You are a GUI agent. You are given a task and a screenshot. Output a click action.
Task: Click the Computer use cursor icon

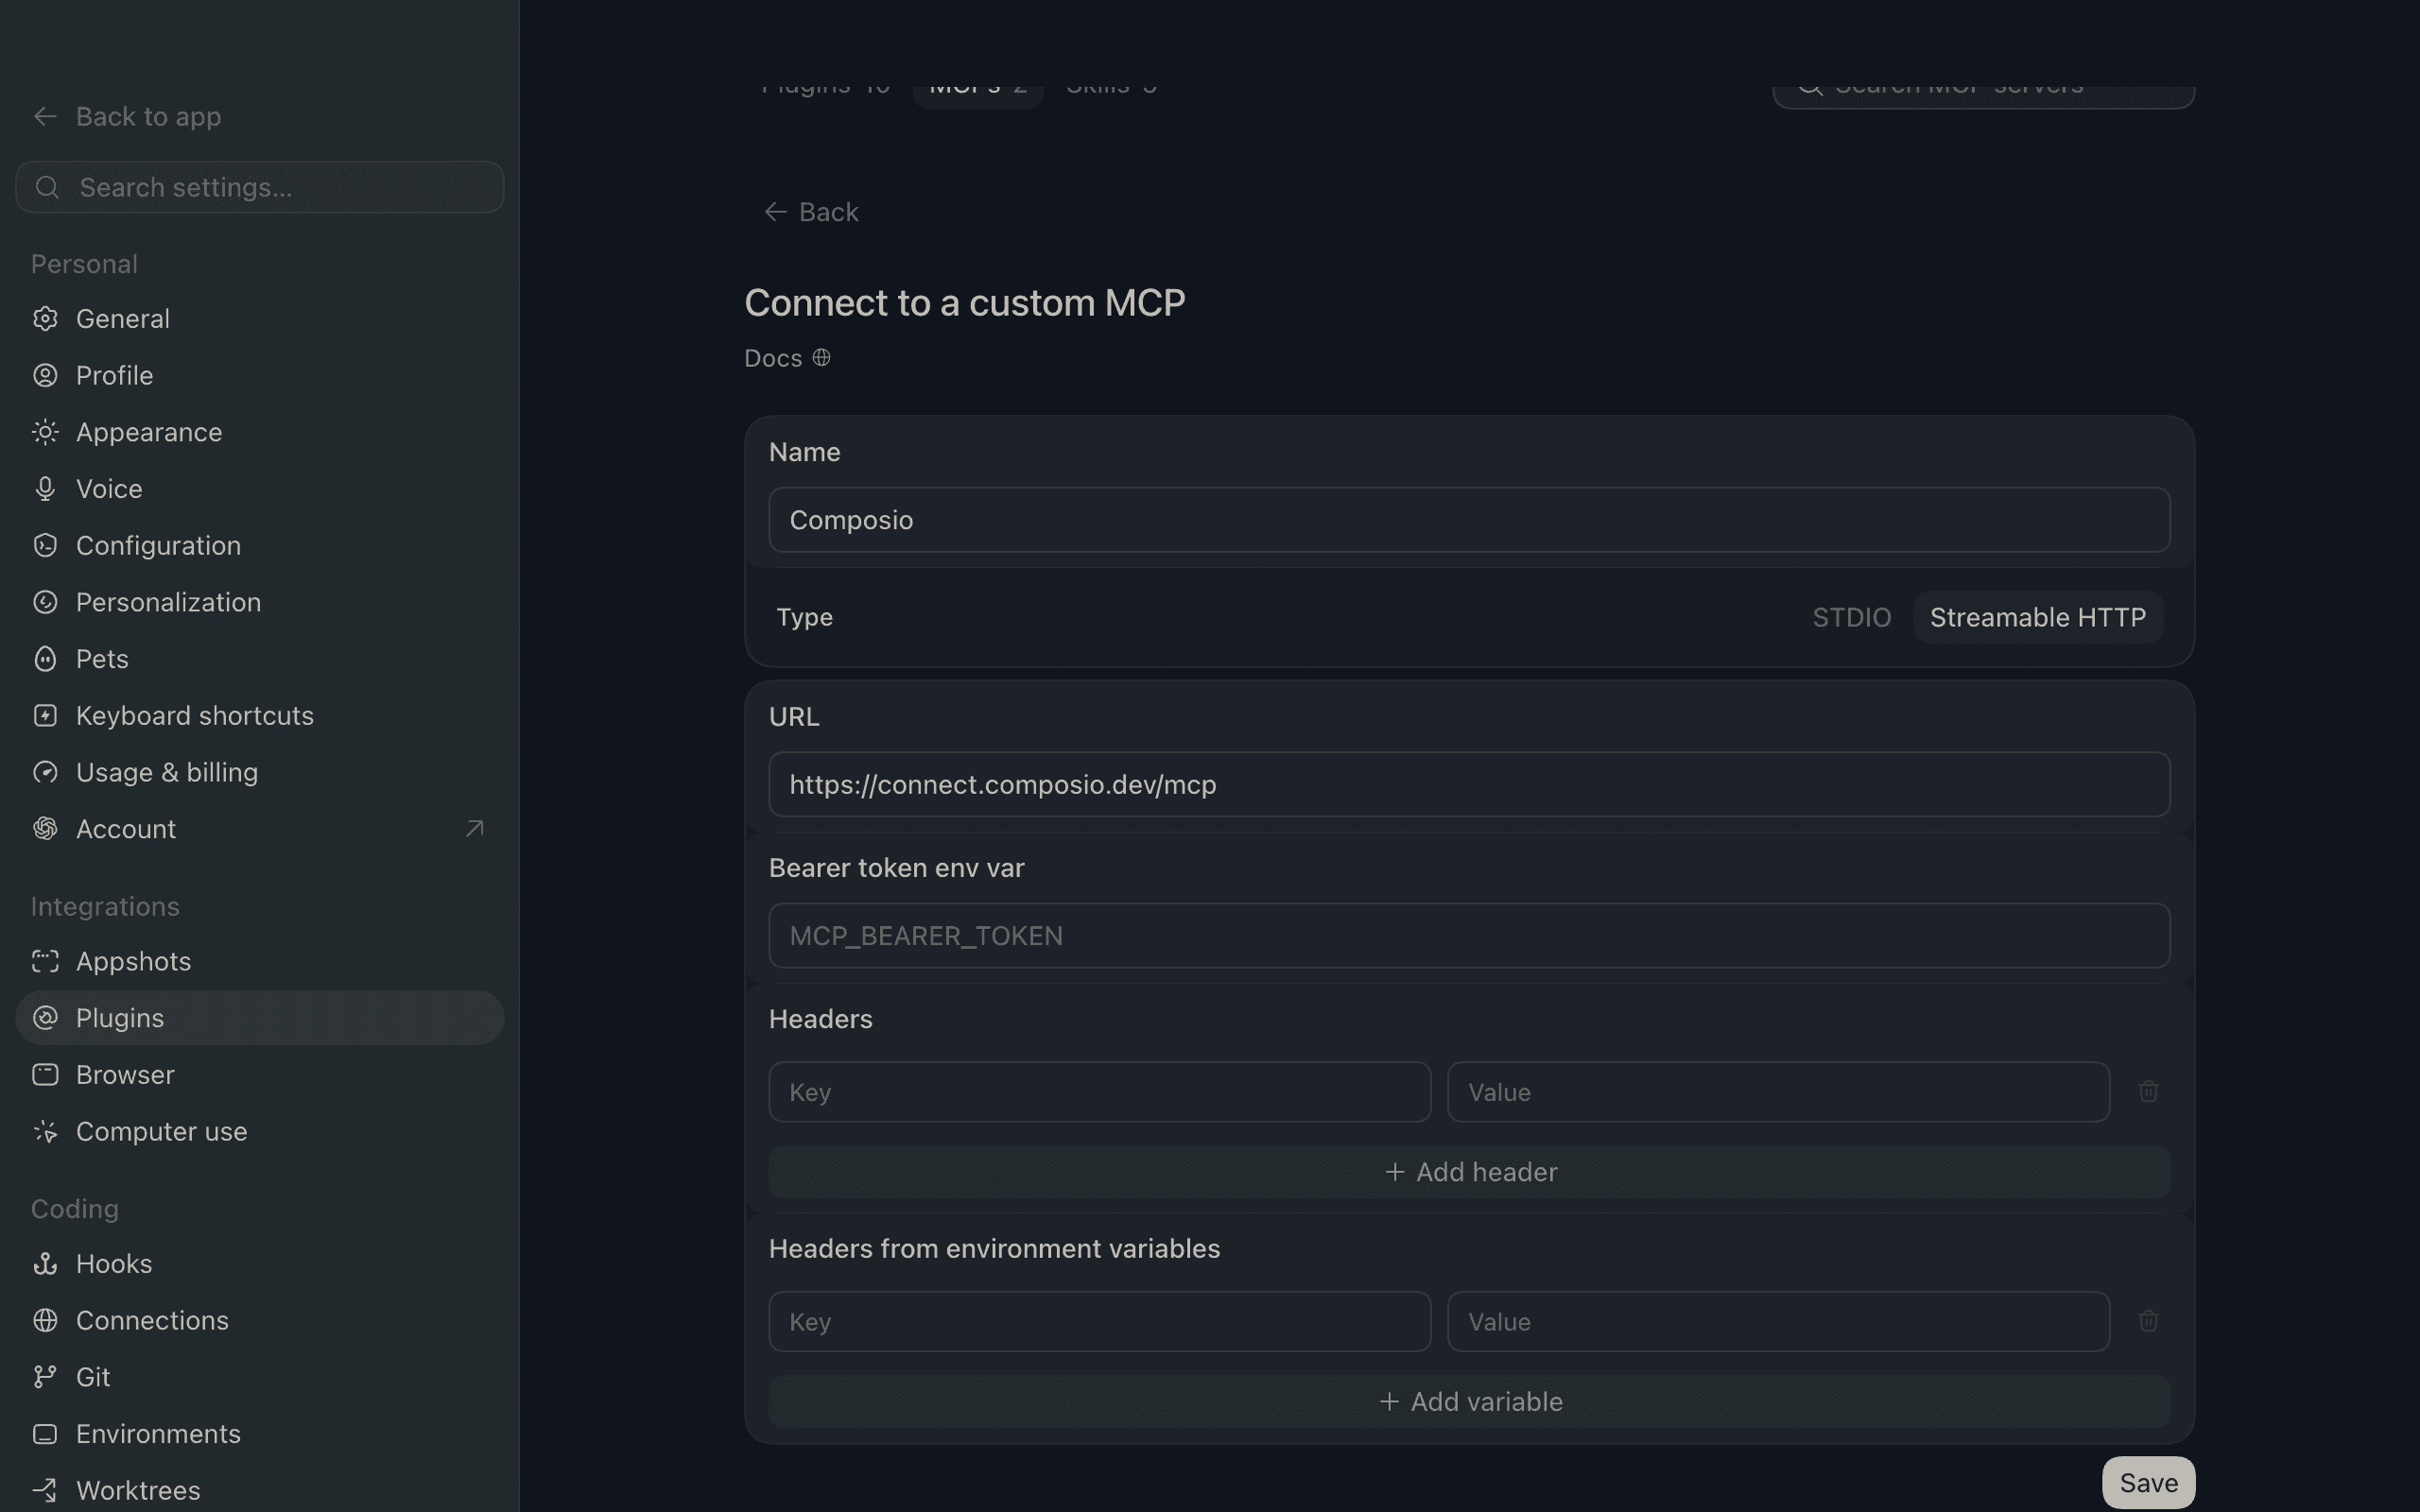pyautogui.click(x=45, y=1132)
